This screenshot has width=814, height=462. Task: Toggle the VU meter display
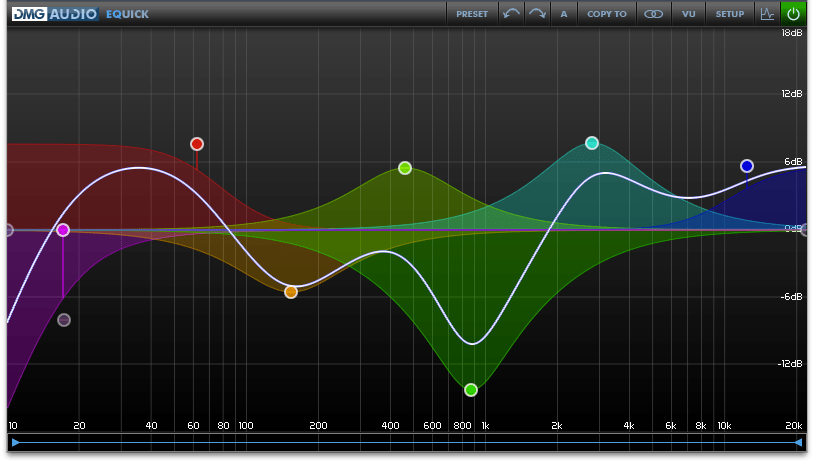point(688,14)
